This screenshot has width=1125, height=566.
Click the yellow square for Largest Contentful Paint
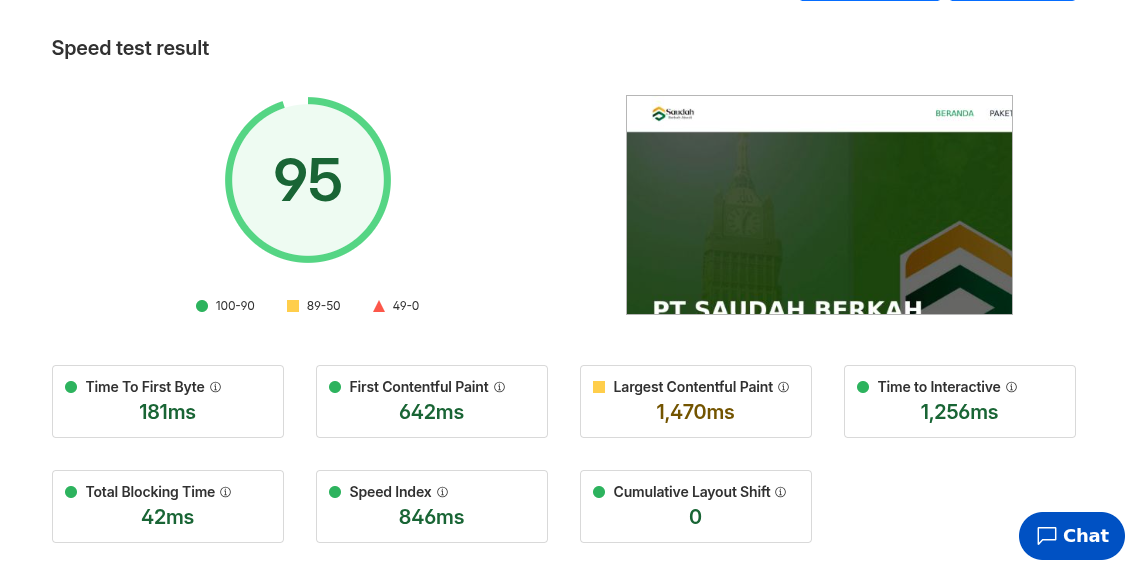pos(599,387)
